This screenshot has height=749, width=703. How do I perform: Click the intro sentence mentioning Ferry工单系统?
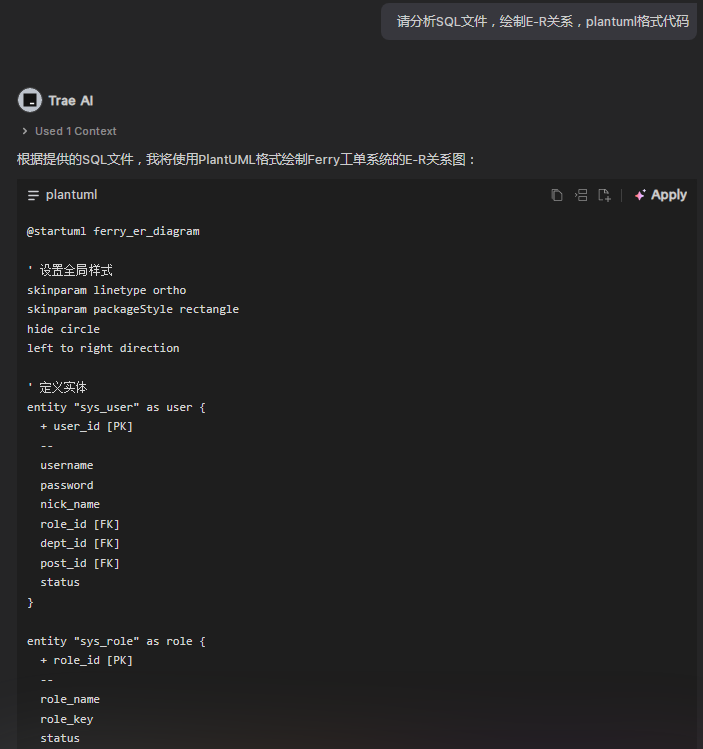coord(246,159)
